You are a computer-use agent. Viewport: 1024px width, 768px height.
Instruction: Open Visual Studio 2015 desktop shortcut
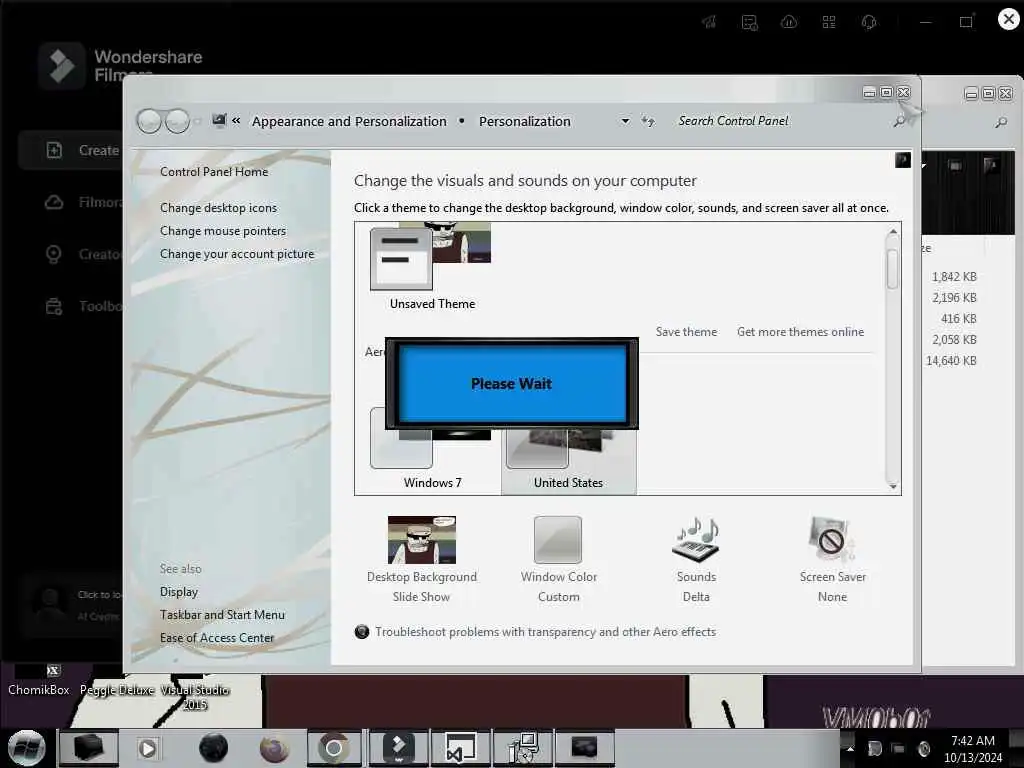[x=195, y=696]
